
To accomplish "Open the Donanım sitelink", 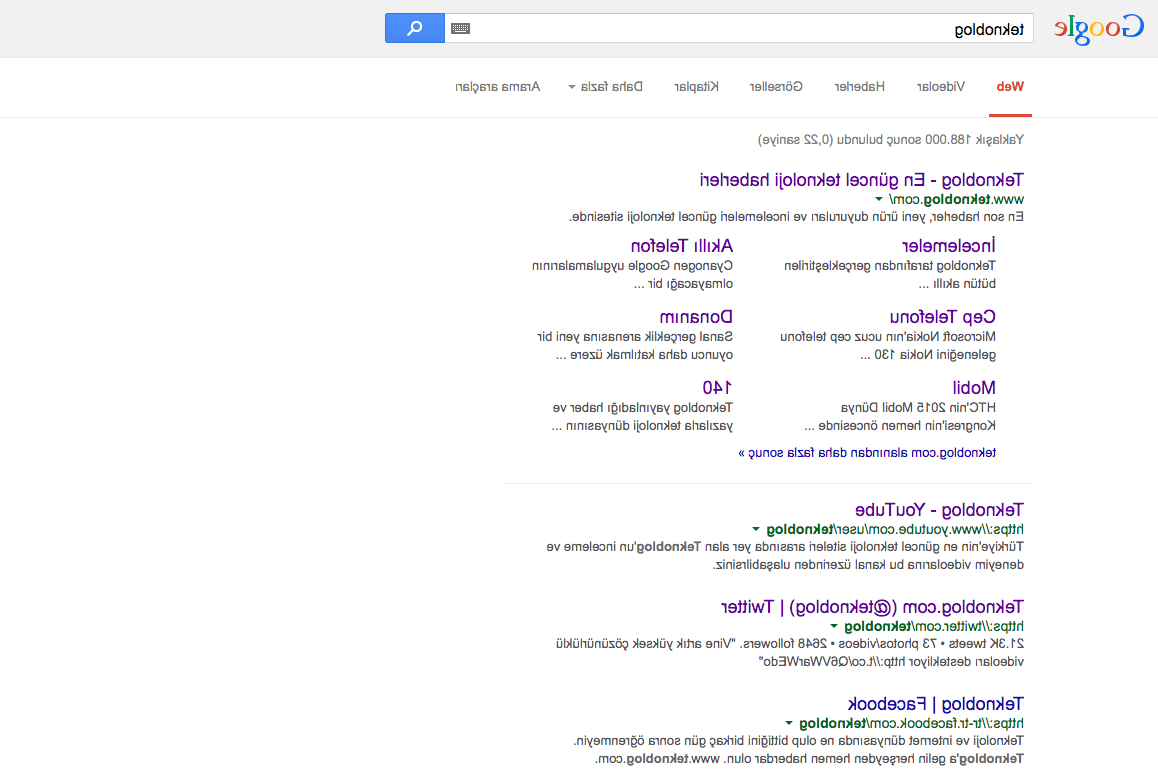I will tap(696, 317).
